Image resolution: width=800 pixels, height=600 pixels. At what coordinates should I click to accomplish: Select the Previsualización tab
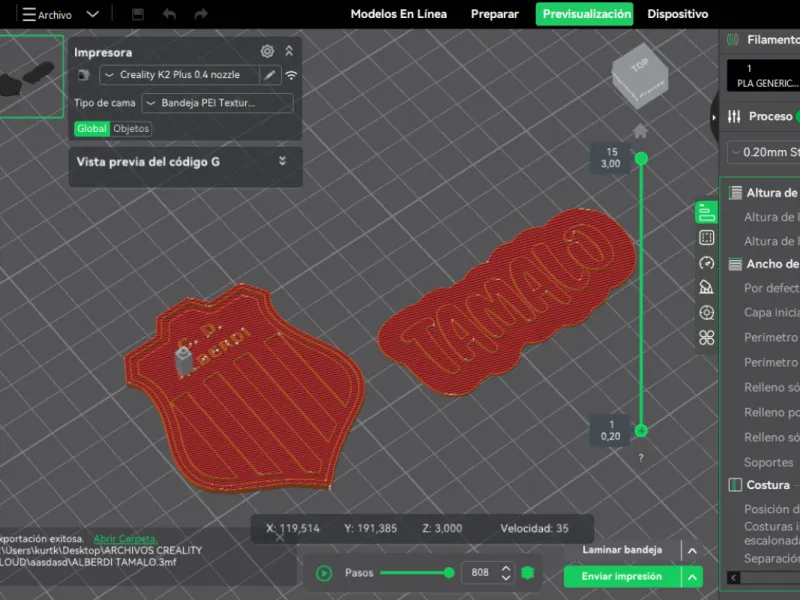(x=586, y=14)
